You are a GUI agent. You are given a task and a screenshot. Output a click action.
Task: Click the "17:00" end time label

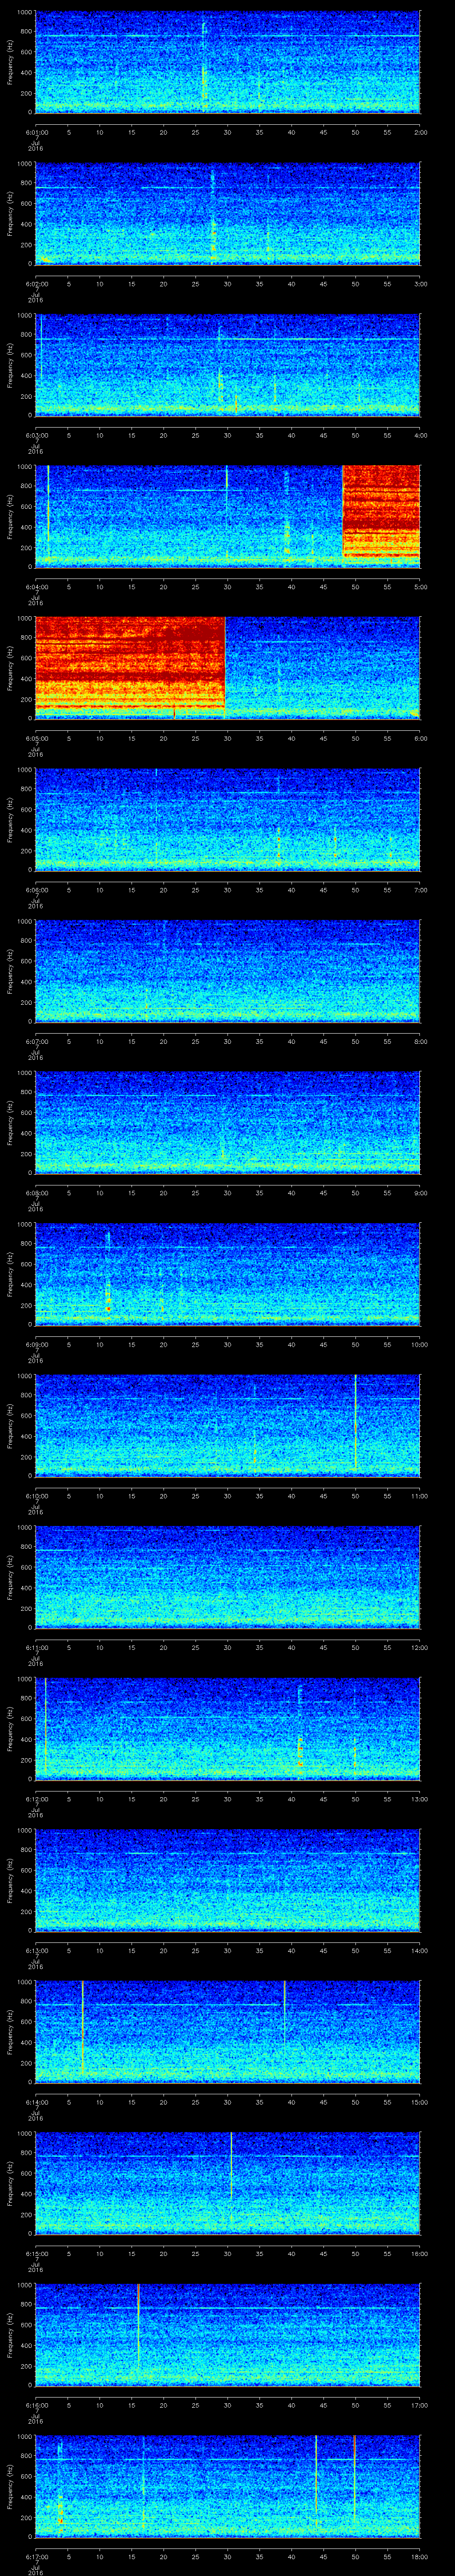419,2405
